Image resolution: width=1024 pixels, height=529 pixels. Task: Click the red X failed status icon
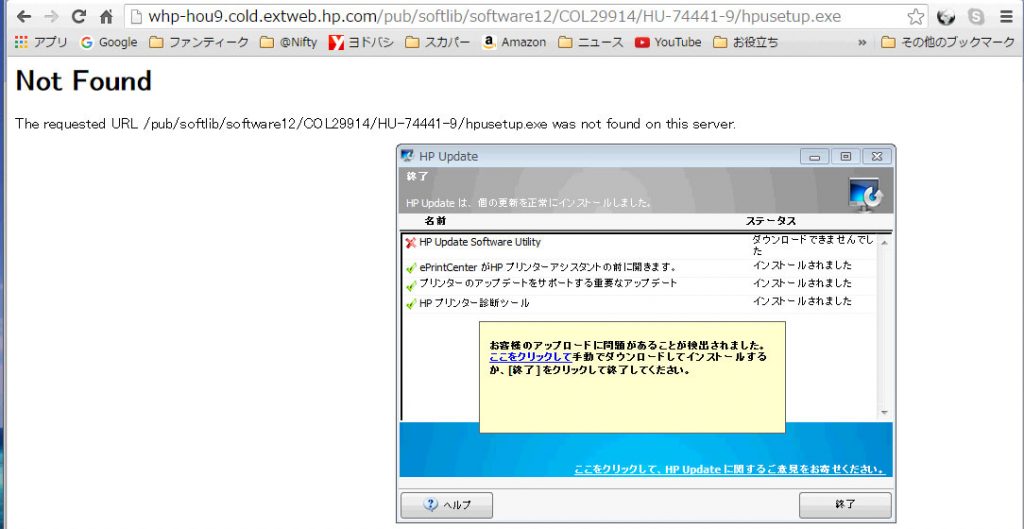pos(411,243)
